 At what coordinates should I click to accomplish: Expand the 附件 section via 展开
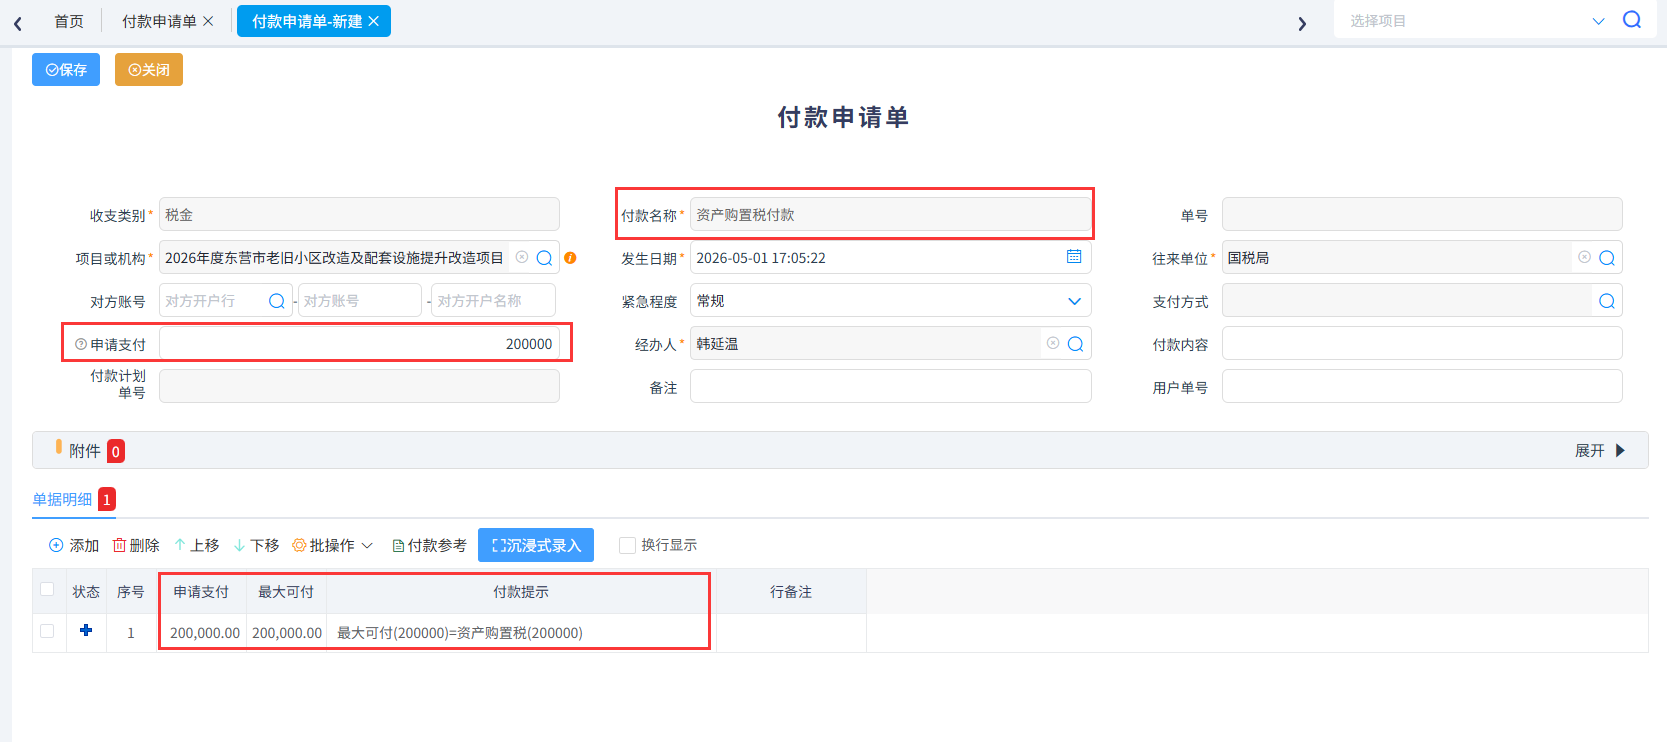point(1600,451)
